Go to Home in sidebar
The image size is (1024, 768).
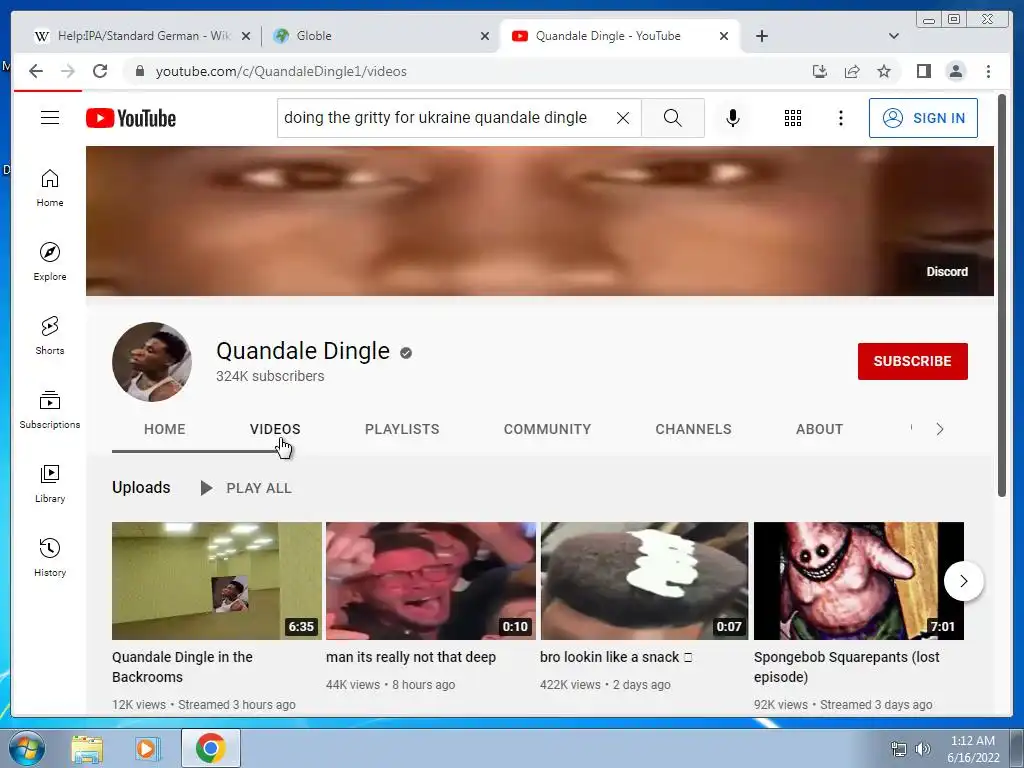[50, 188]
